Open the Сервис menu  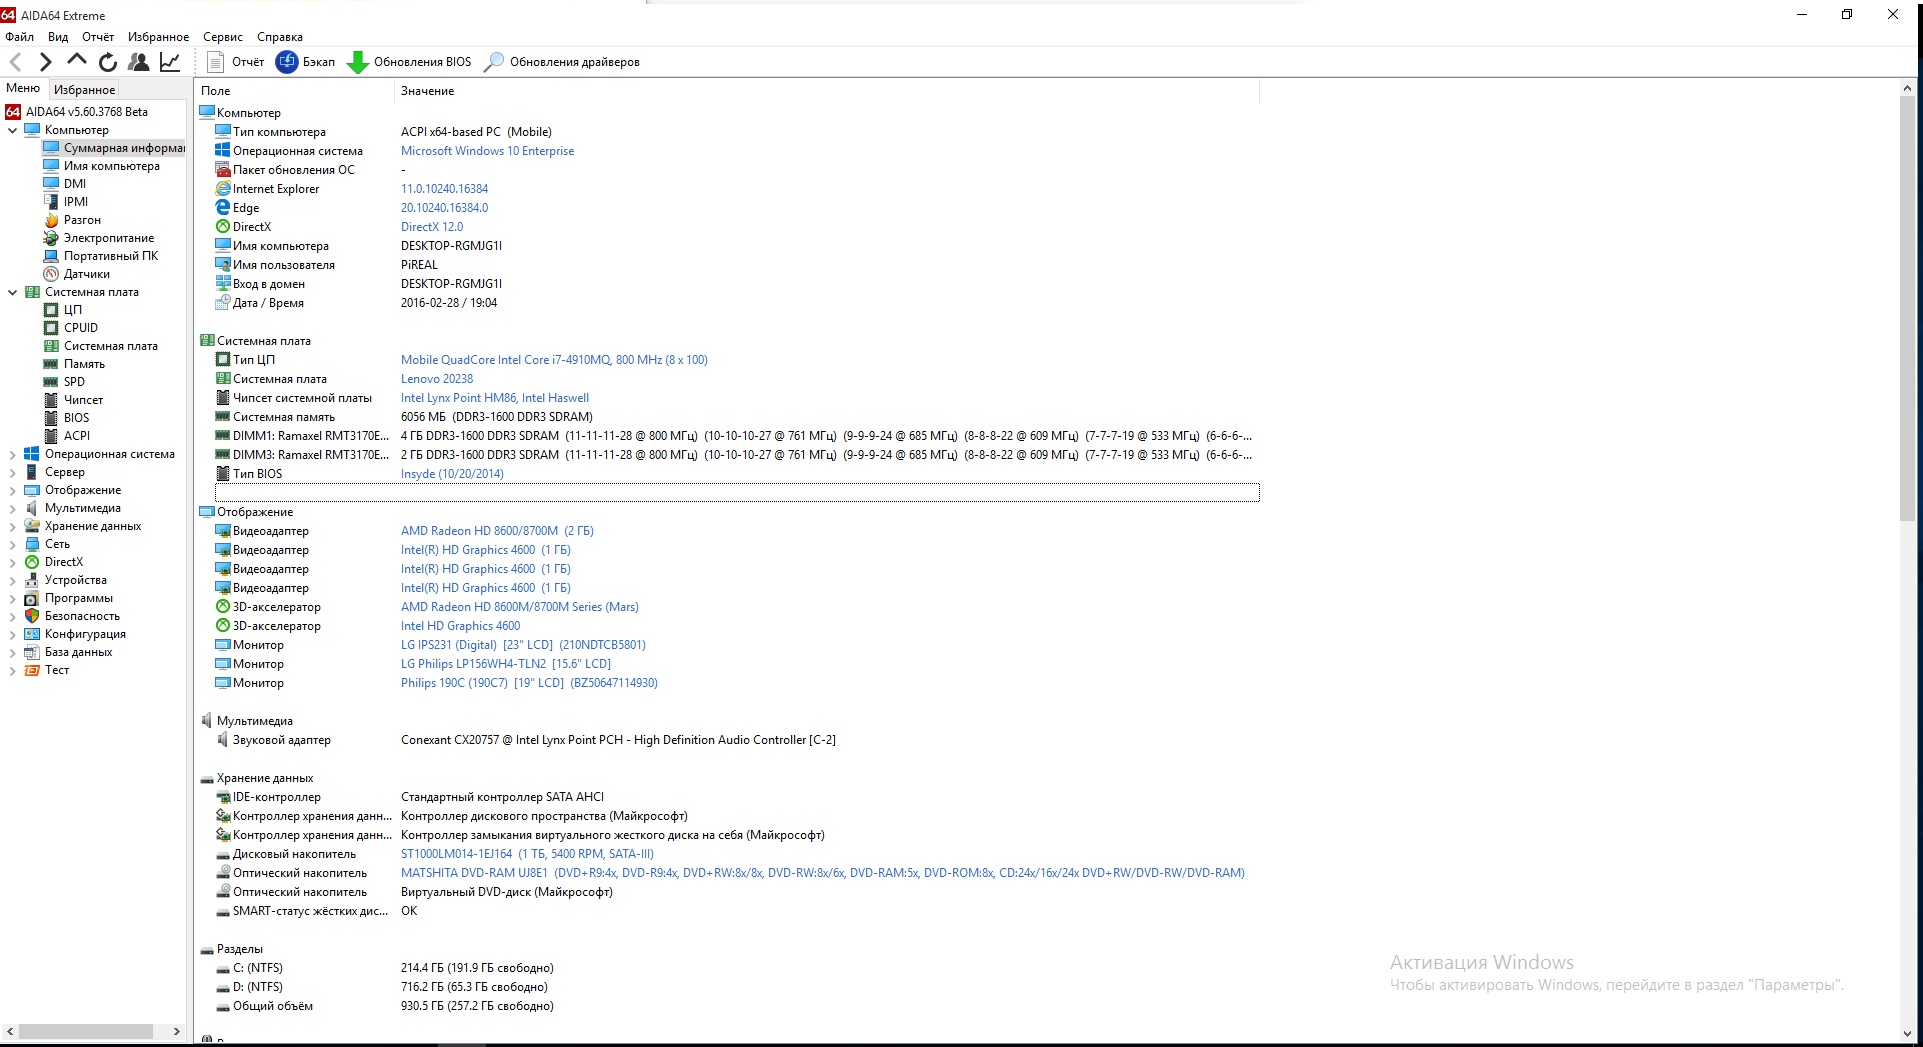pyautogui.click(x=223, y=37)
